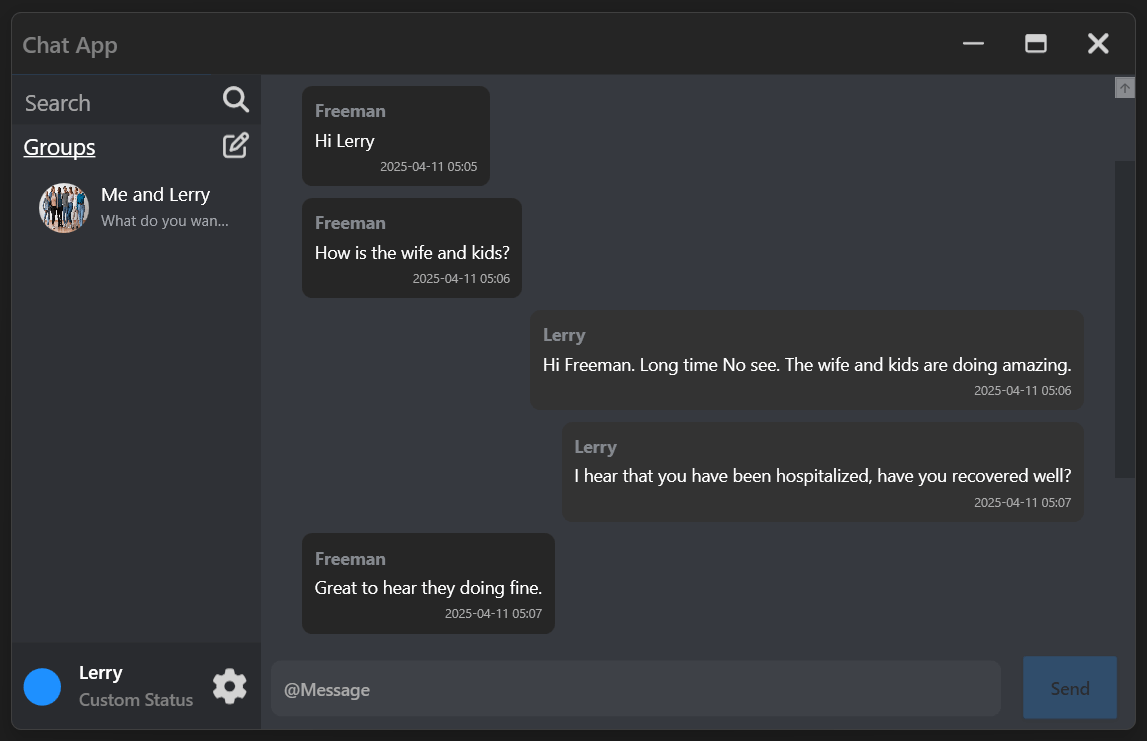1147x741 pixels.
Task: Click the search magnifier icon
Action: click(x=236, y=99)
